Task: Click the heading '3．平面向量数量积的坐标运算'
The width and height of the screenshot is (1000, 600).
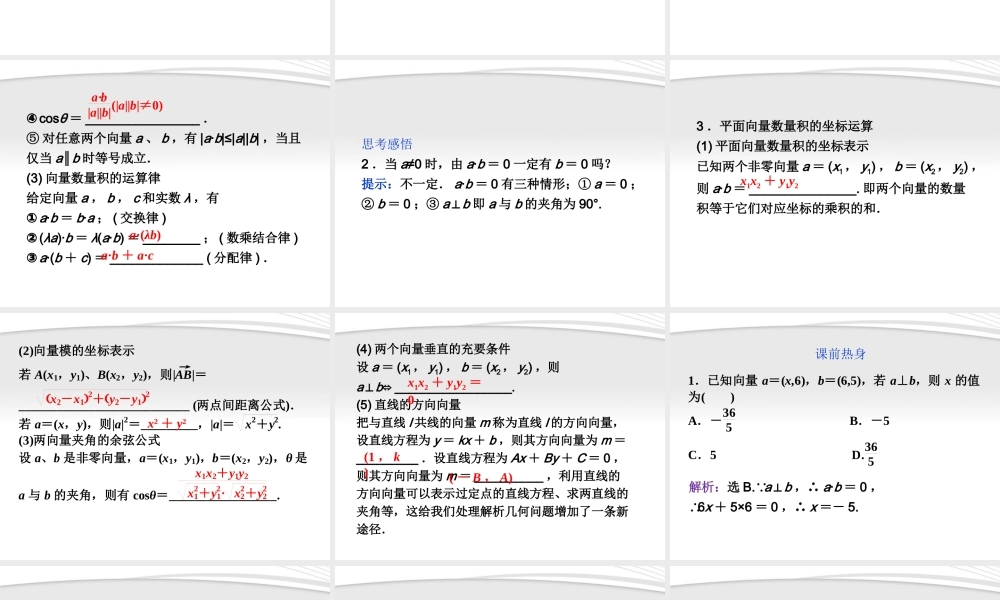Action: click(x=784, y=126)
